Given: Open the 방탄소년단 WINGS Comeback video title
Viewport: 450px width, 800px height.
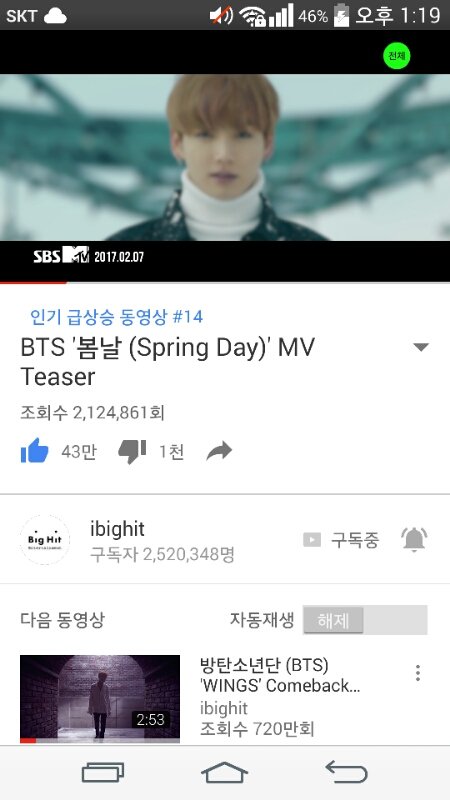Looking at the screenshot, I should coord(280,676).
